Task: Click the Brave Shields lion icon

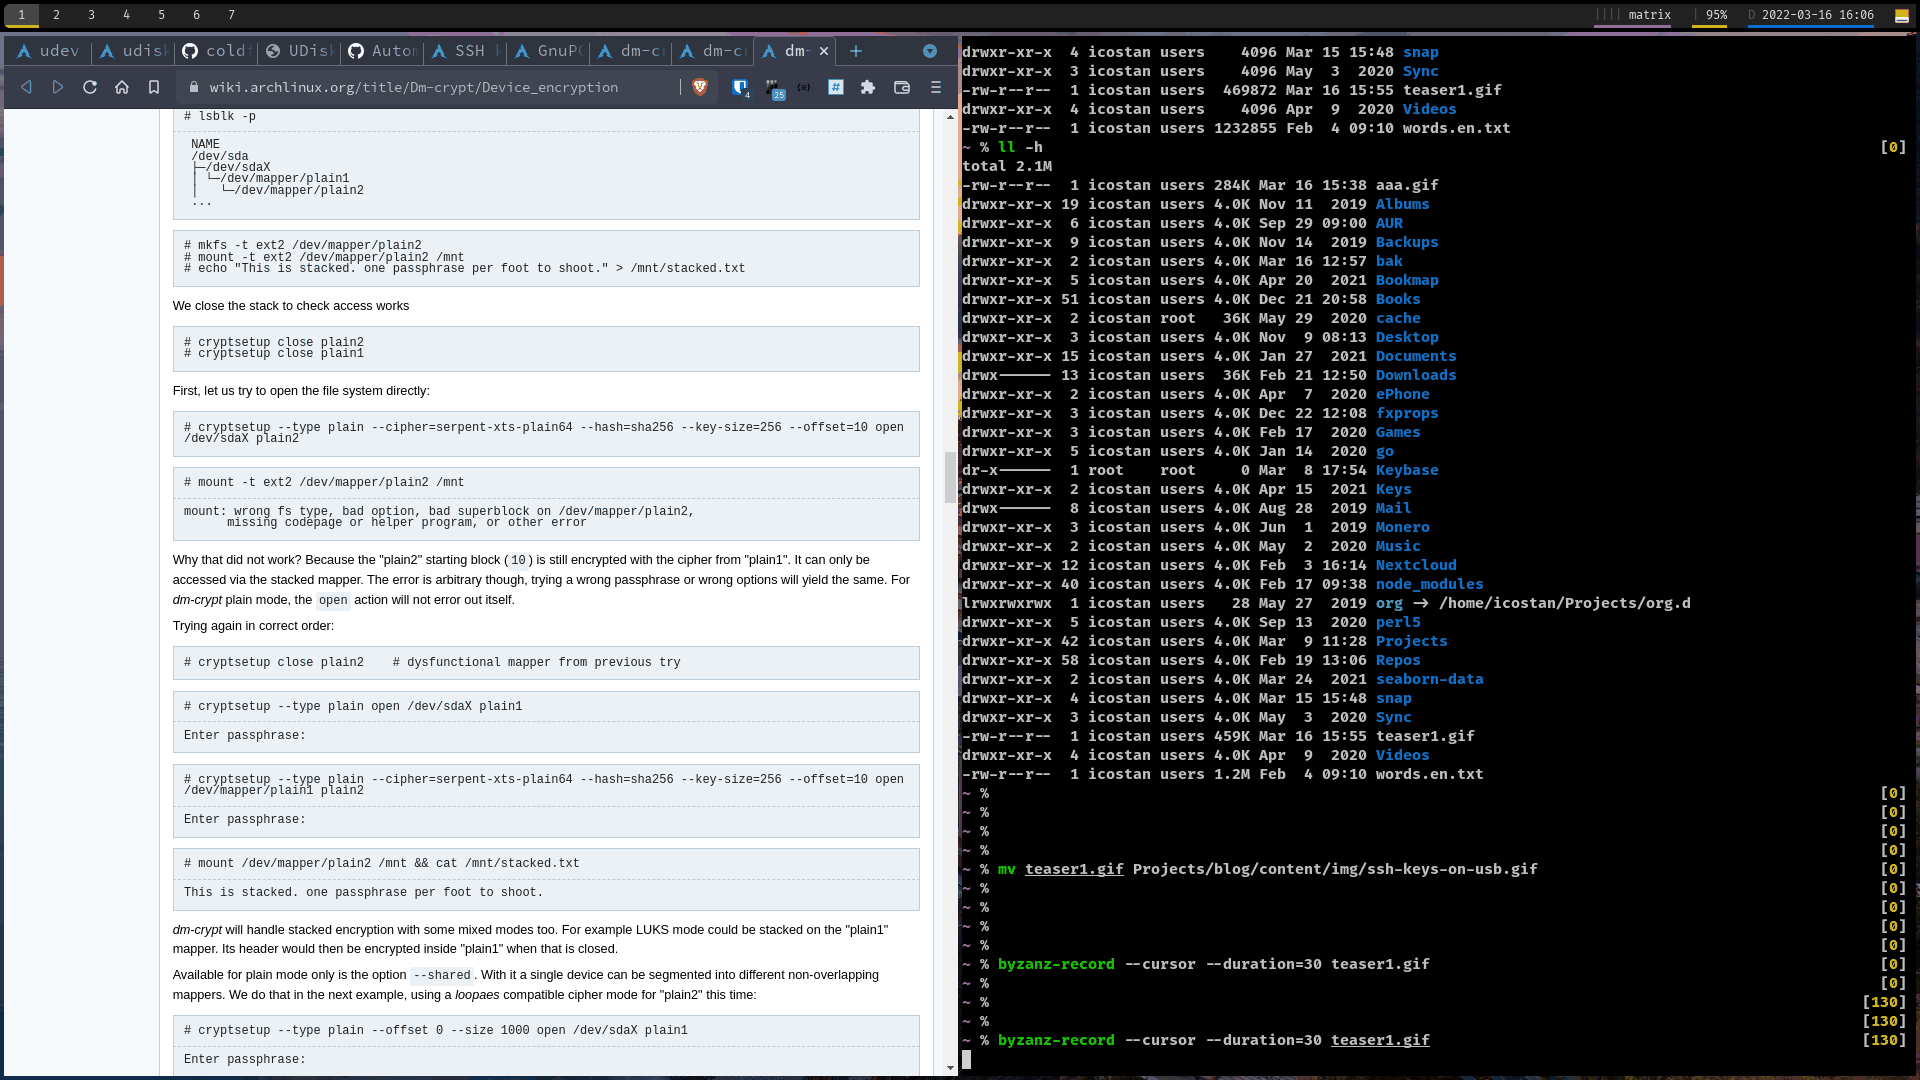Action: tap(700, 87)
